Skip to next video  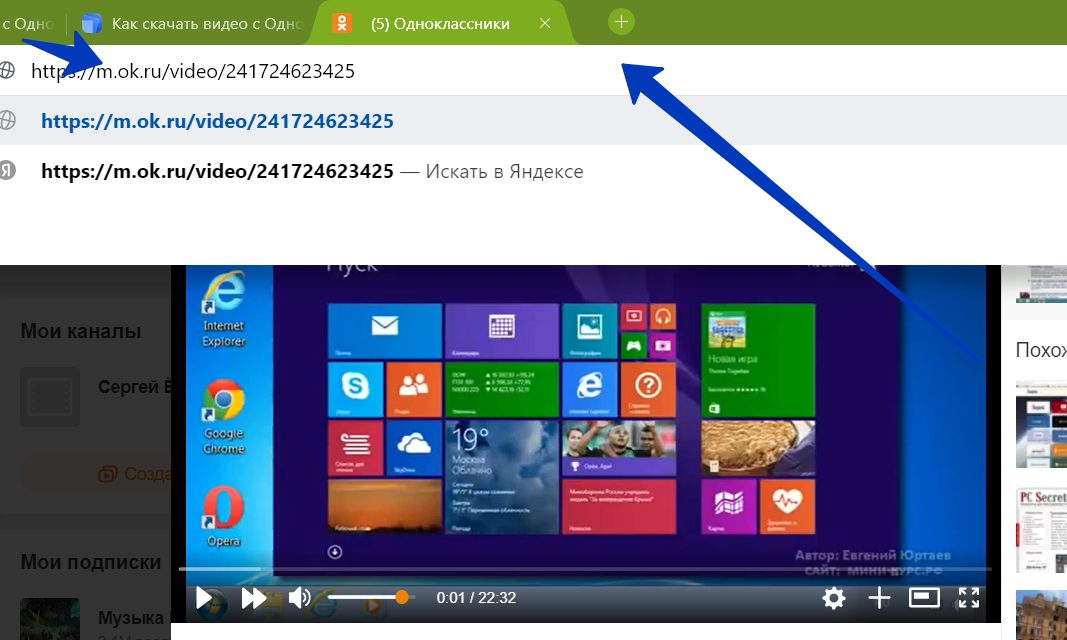[x=253, y=598]
